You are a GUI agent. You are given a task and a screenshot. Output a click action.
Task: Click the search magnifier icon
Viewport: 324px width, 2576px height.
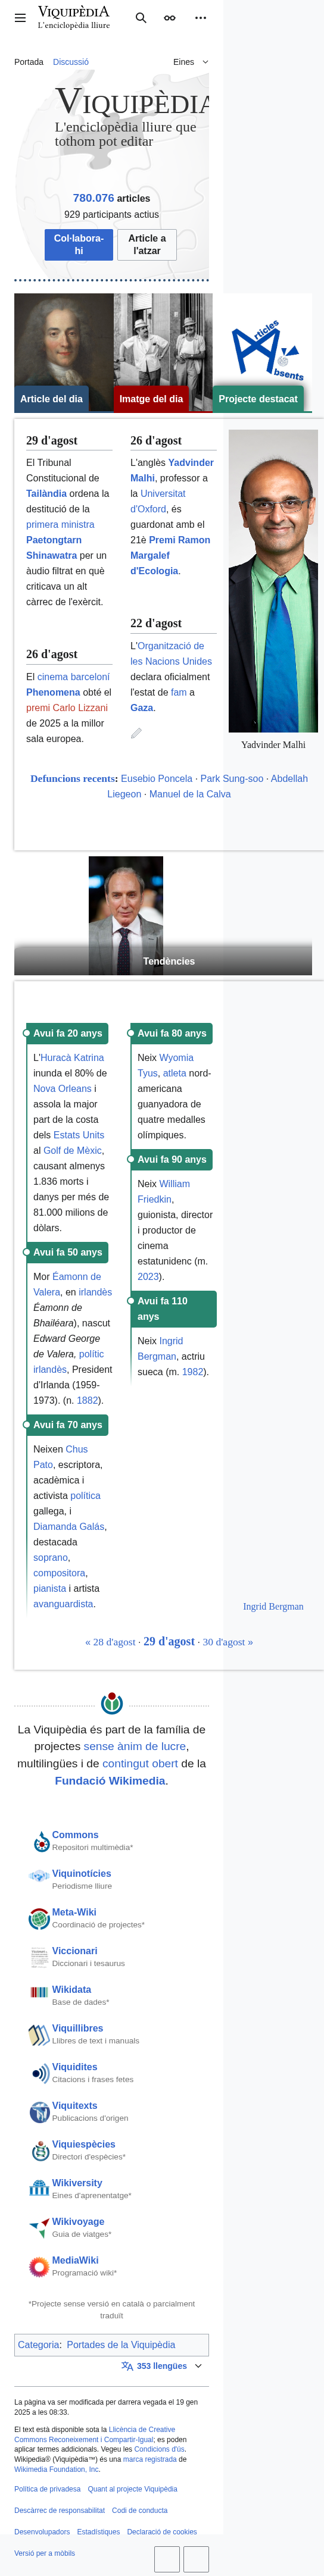tap(141, 18)
